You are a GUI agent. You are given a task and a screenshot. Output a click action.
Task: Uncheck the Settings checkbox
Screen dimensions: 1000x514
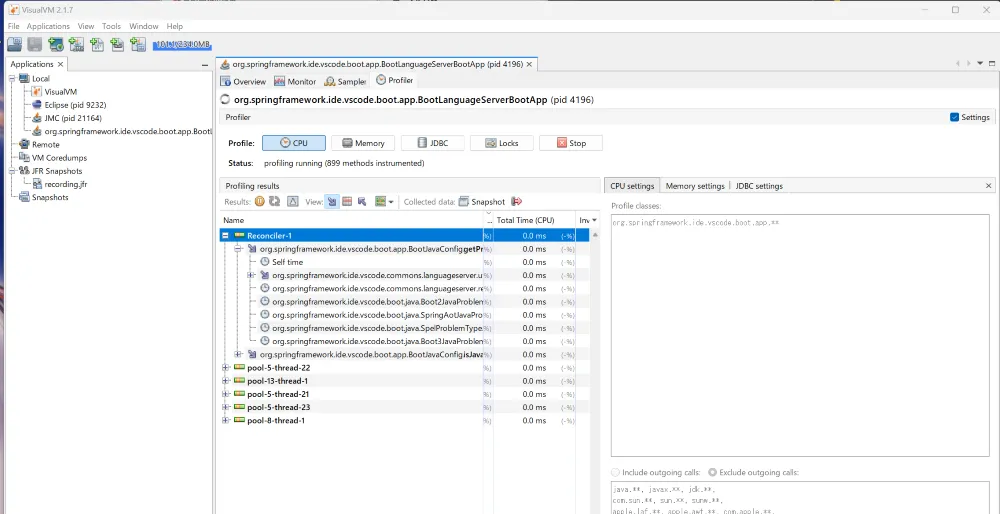click(x=955, y=117)
